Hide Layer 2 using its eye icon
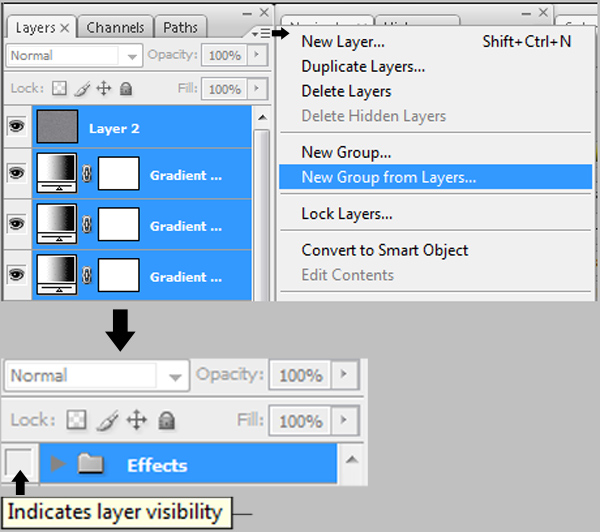Image resolution: width=600 pixels, height=532 pixels. coord(16,126)
